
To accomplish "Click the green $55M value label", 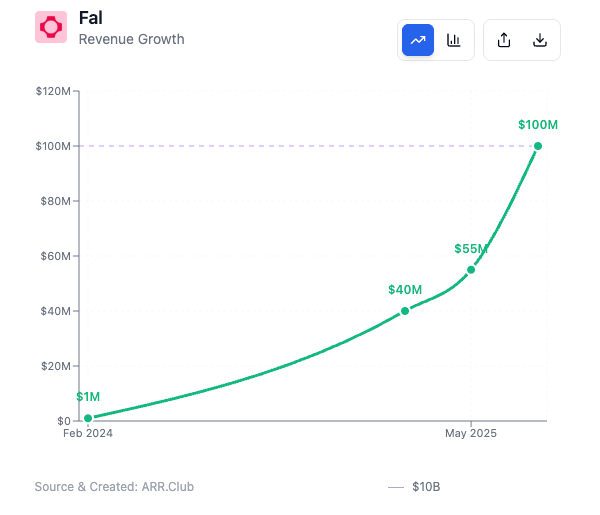I will point(471,249).
